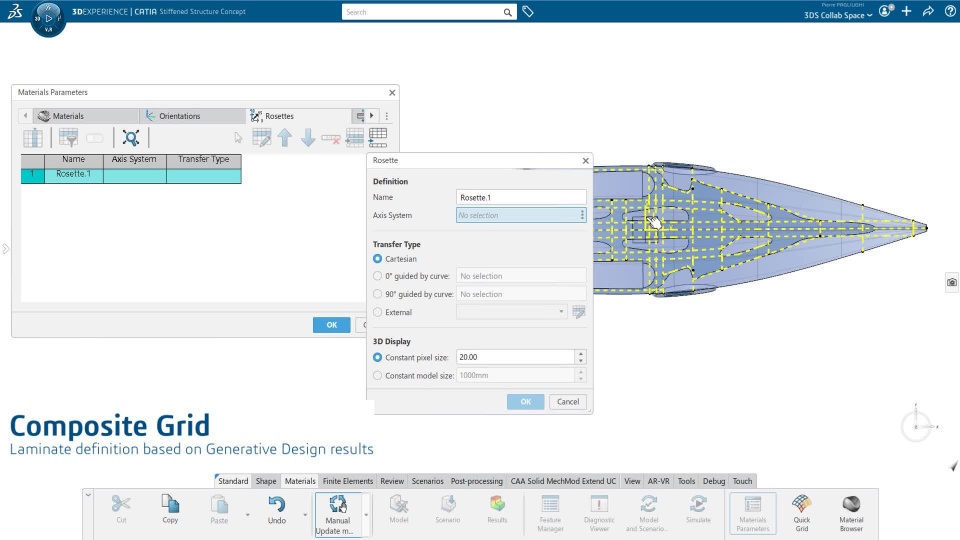Screen dimensions: 960x540
Task: Click the tag icon next to search
Action: click(528, 12)
